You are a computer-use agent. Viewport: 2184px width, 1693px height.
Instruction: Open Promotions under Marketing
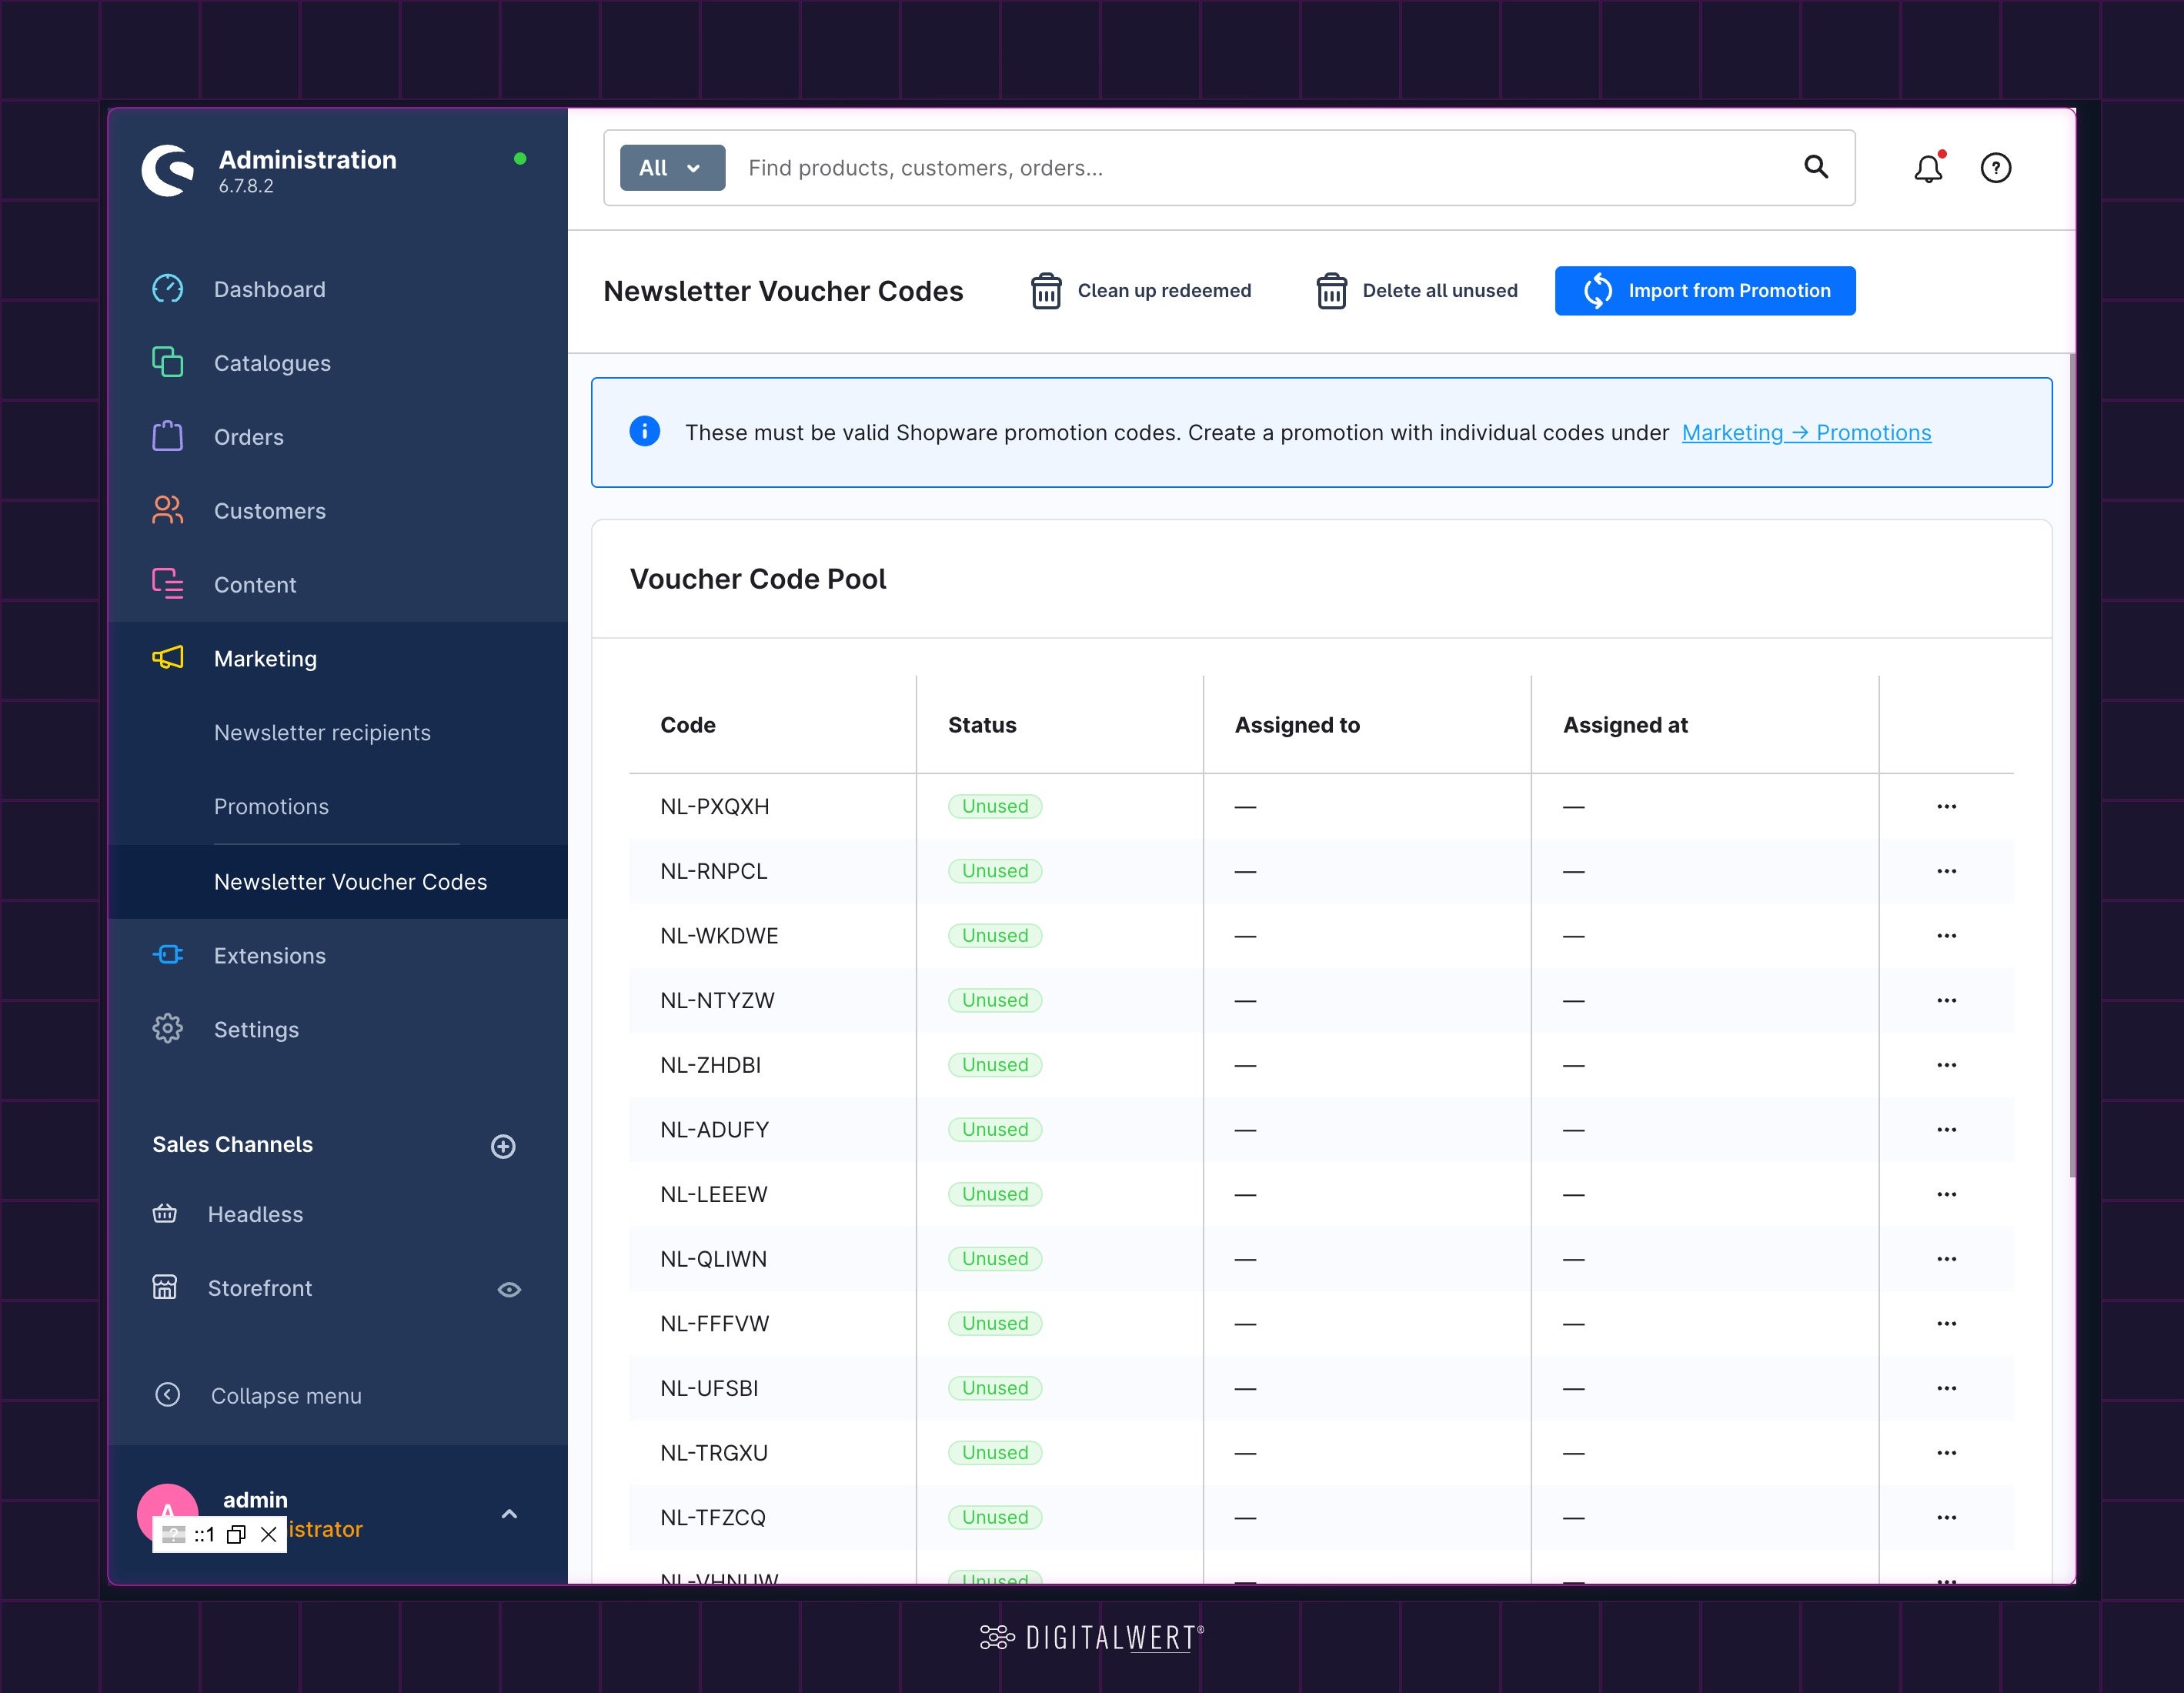coord(271,807)
